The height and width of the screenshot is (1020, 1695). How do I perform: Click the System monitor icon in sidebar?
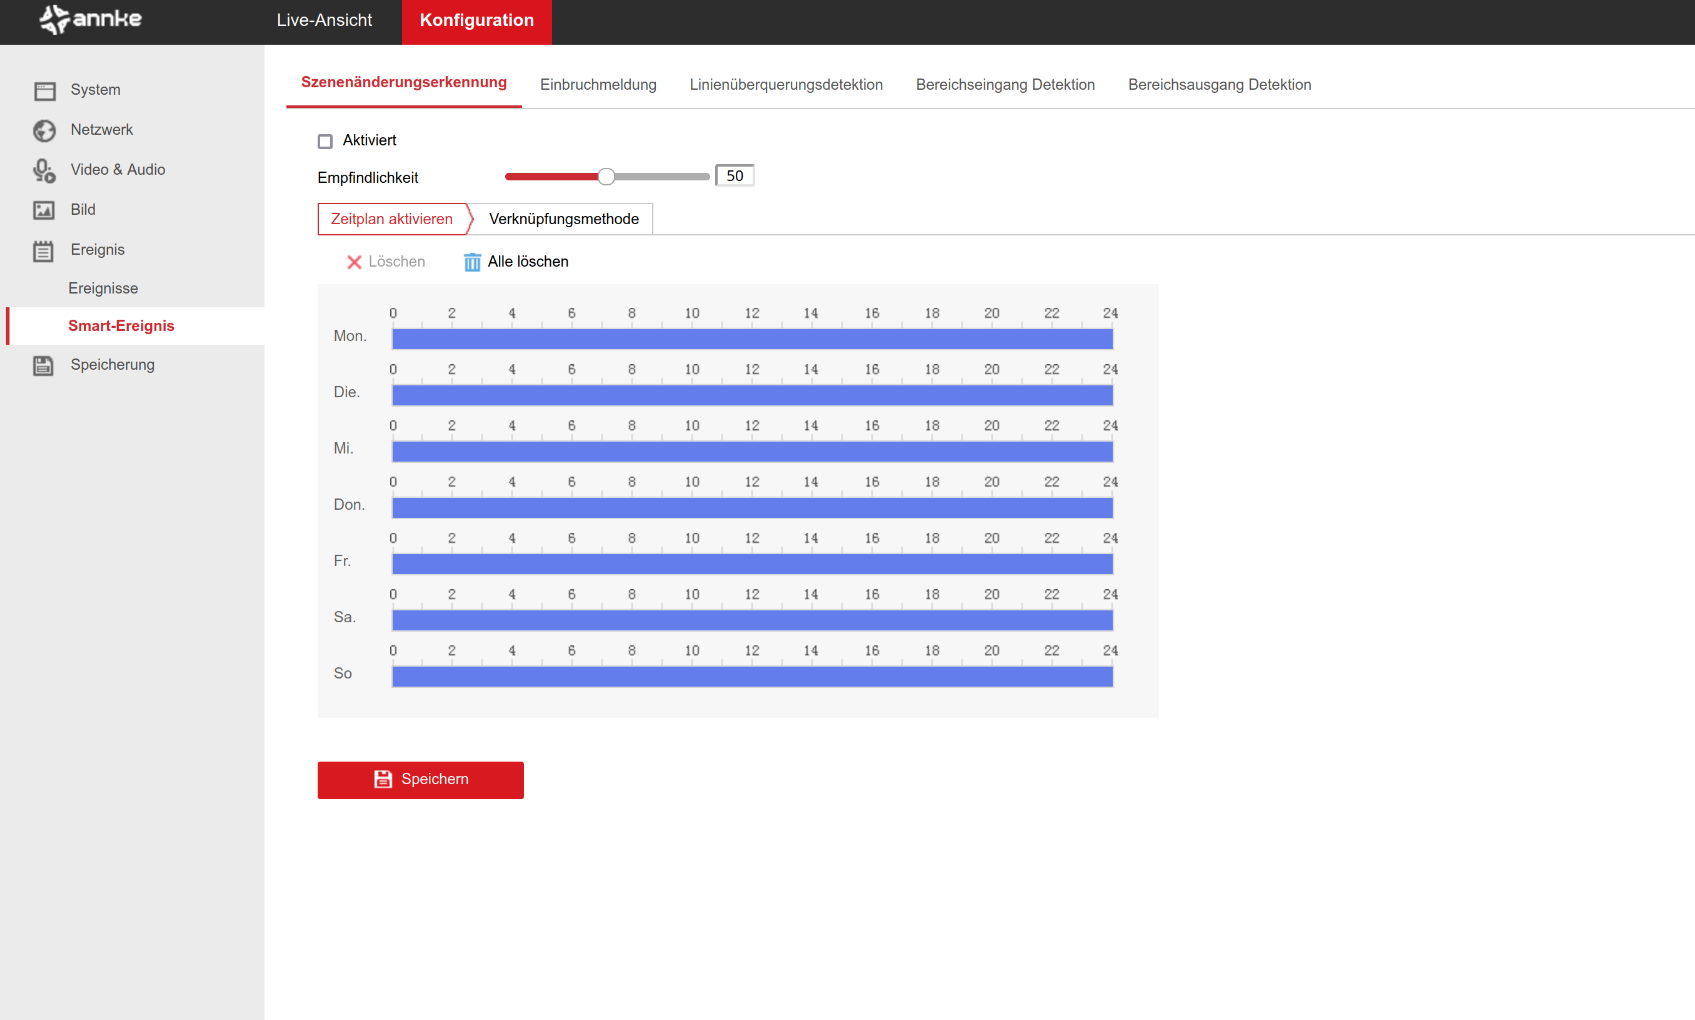click(x=45, y=91)
